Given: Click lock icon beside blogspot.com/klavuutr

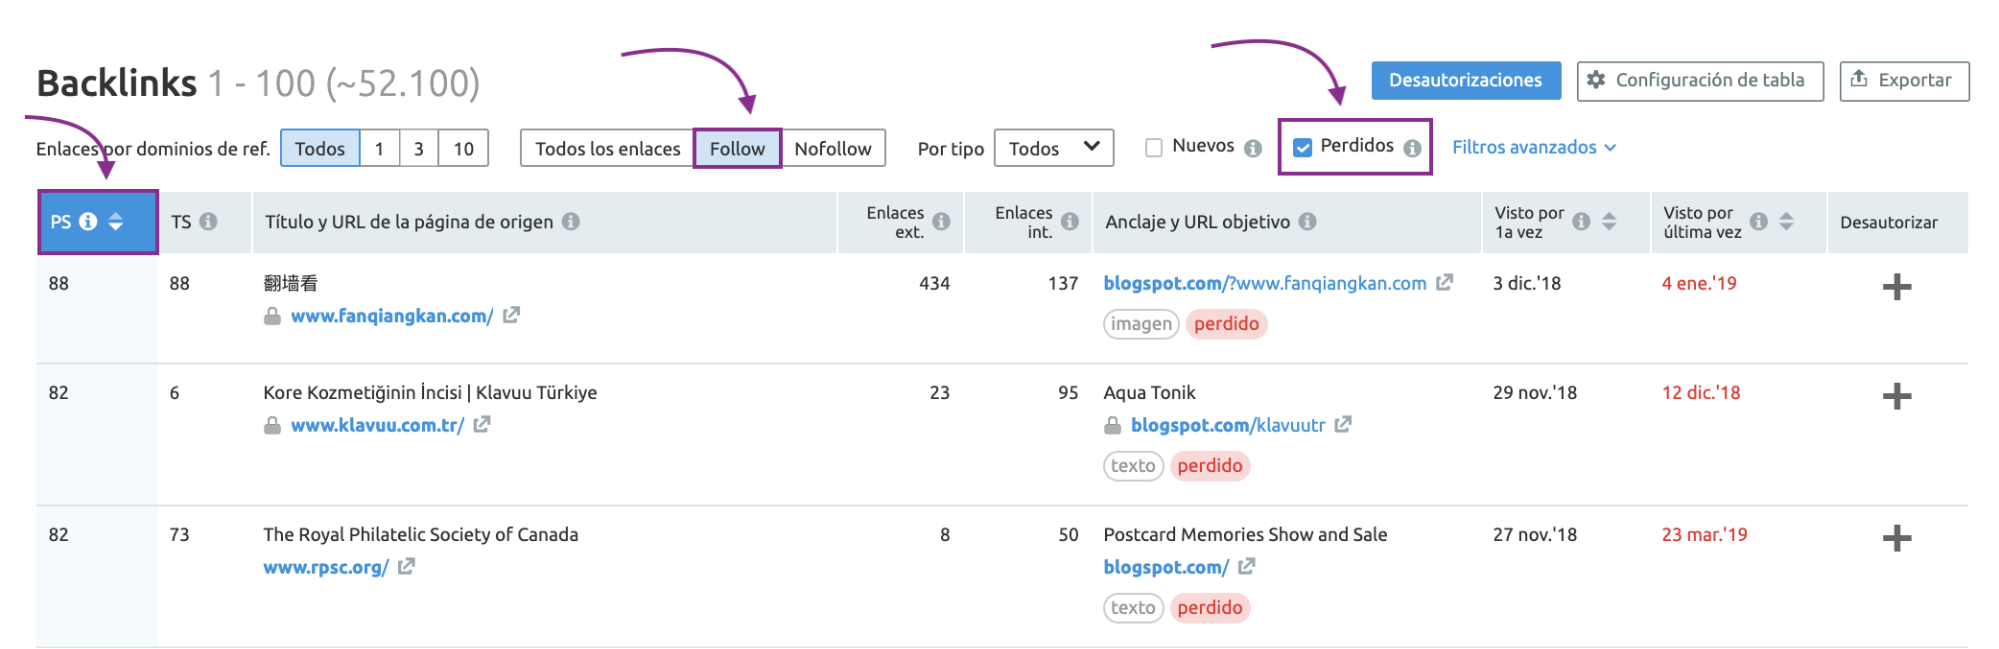Looking at the screenshot, I should click(1112, 425).
